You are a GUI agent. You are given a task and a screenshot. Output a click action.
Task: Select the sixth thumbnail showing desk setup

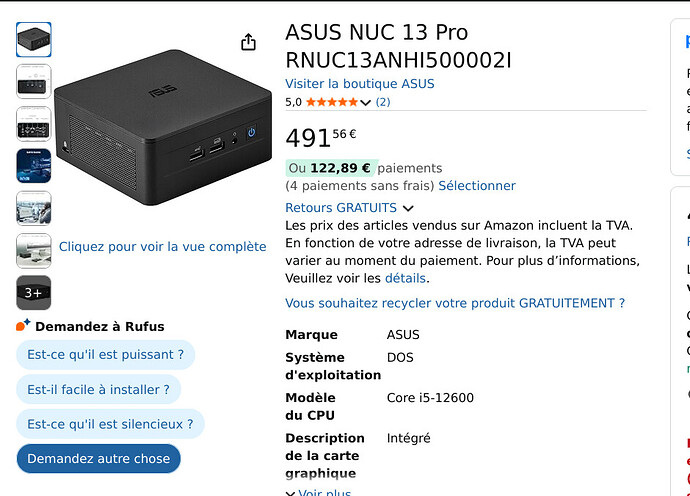(34, 250)
